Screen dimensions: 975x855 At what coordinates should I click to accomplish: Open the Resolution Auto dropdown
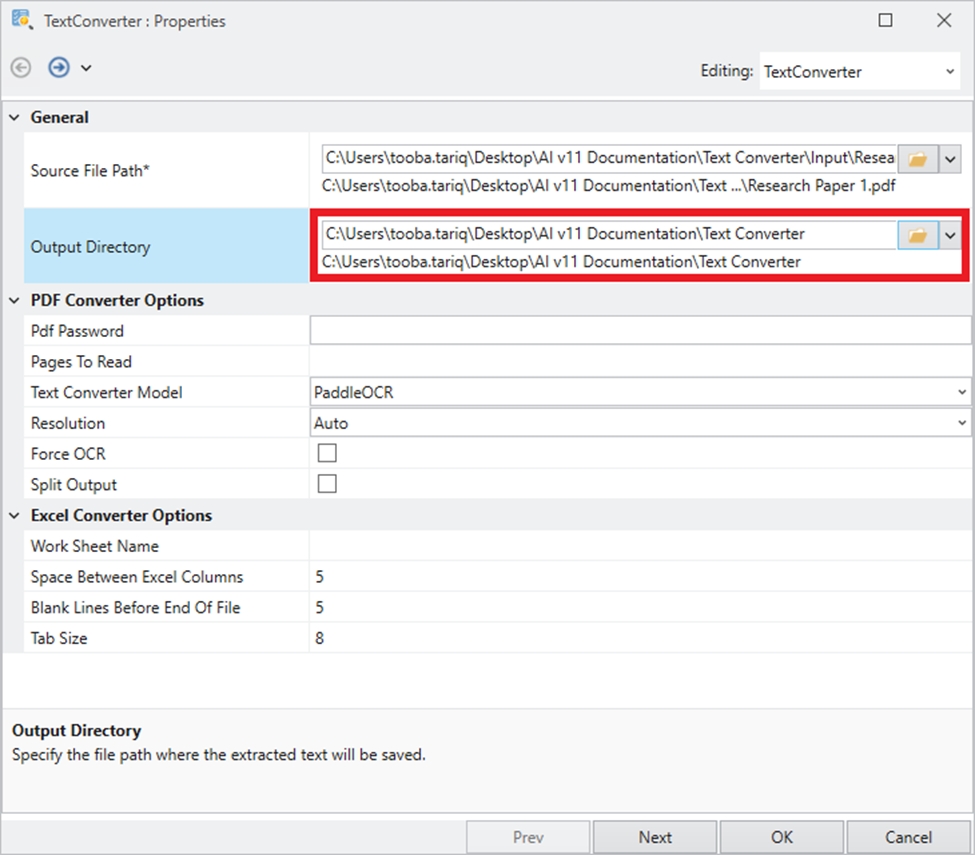[961, 424]
